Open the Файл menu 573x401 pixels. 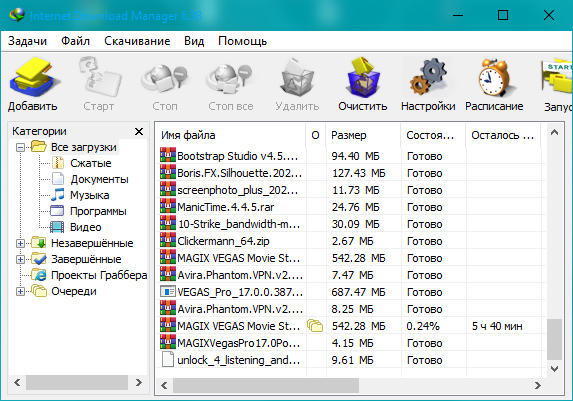[x=75, y=41]
